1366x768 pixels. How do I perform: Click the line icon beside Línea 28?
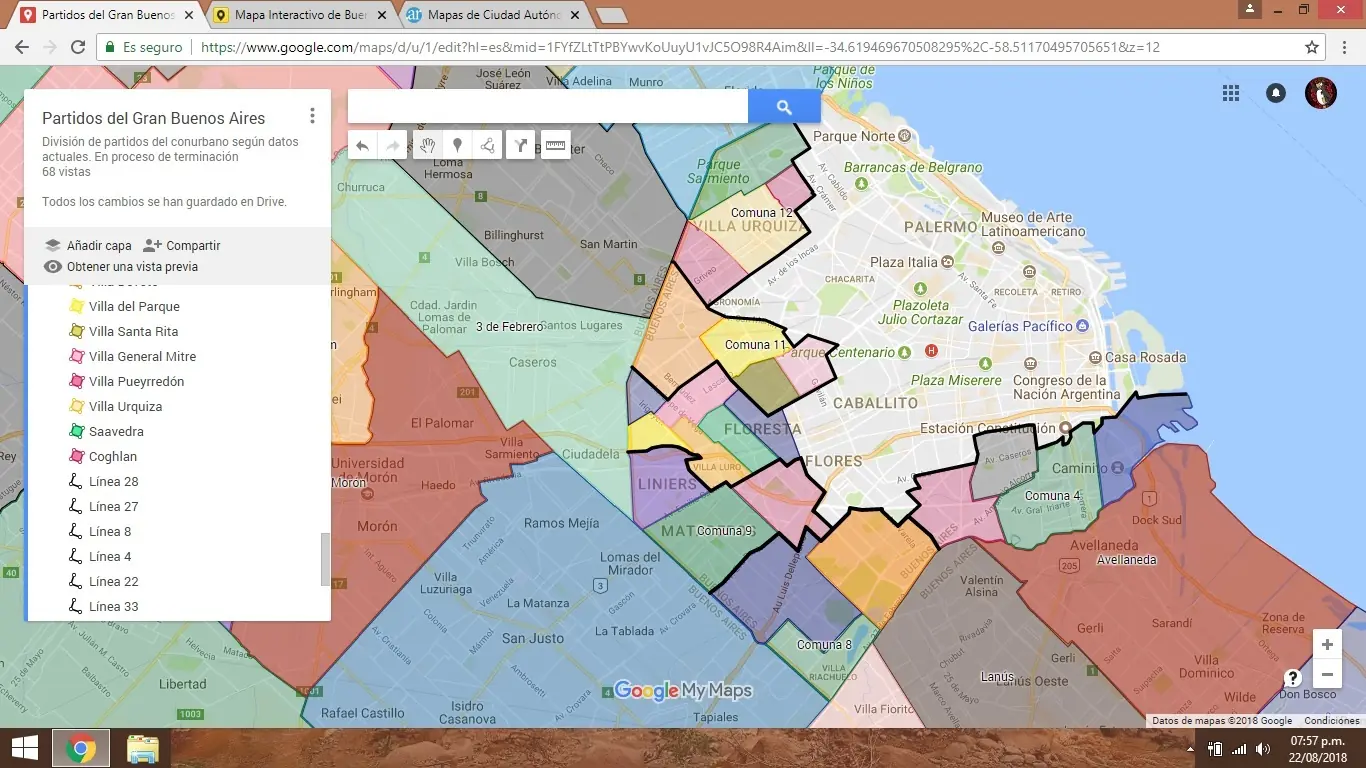(x=76, y=481)
